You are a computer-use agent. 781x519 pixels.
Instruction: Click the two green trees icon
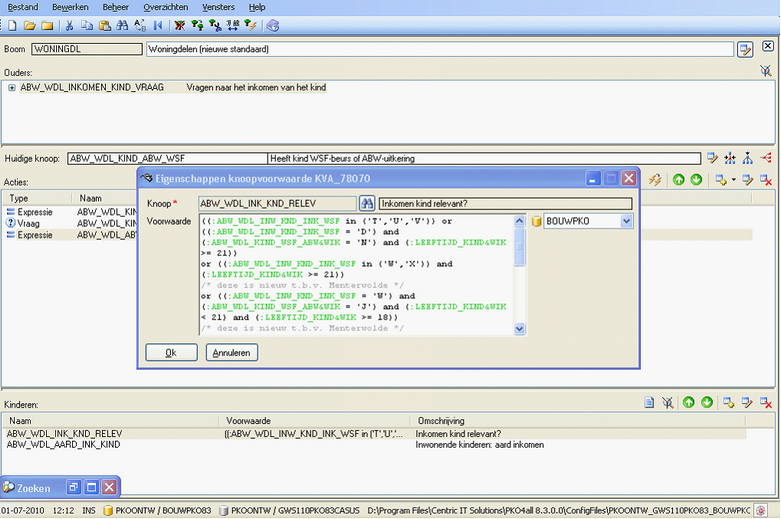pyautogui.click(x=197, y=25)
